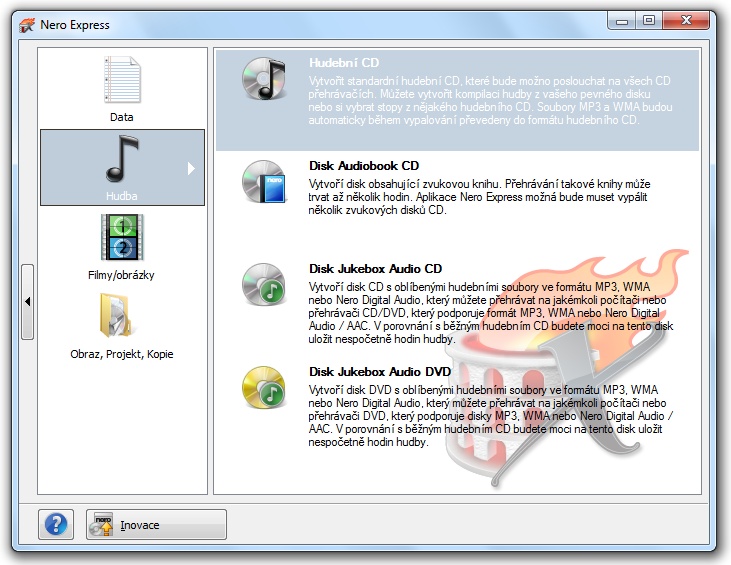Collapse the side panel with left arrow

pyautogui.click(x=28, y=302)
